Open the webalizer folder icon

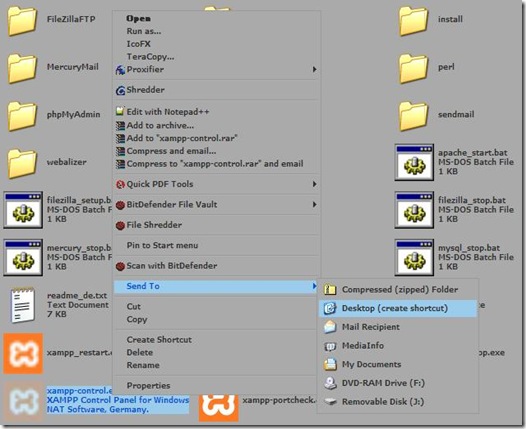(x=22, y=163)
